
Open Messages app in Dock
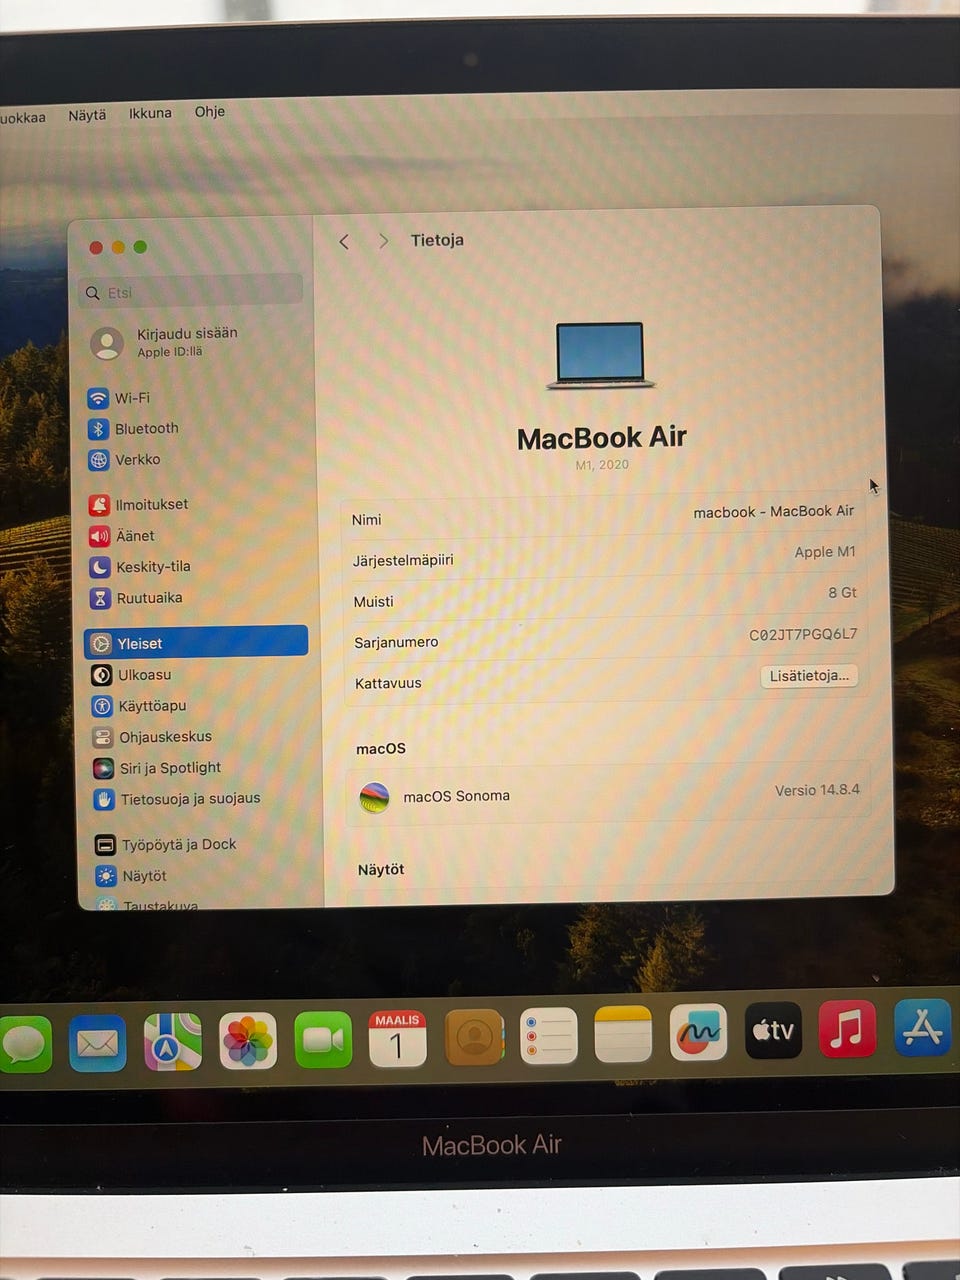(x=24, y=1044)
